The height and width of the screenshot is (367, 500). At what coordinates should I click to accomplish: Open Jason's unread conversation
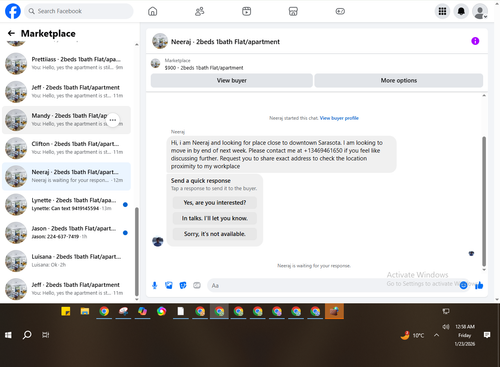[66, 233]
